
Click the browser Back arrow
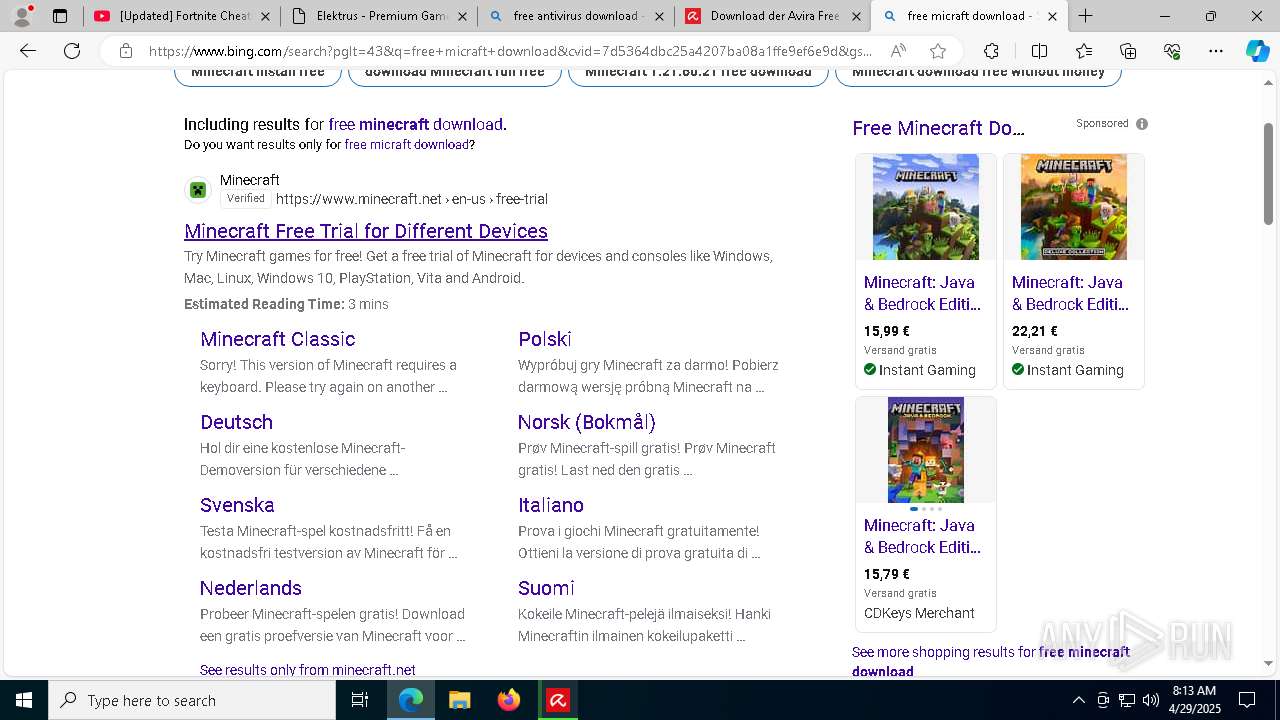pyautogui.click(x=28, y=51)
